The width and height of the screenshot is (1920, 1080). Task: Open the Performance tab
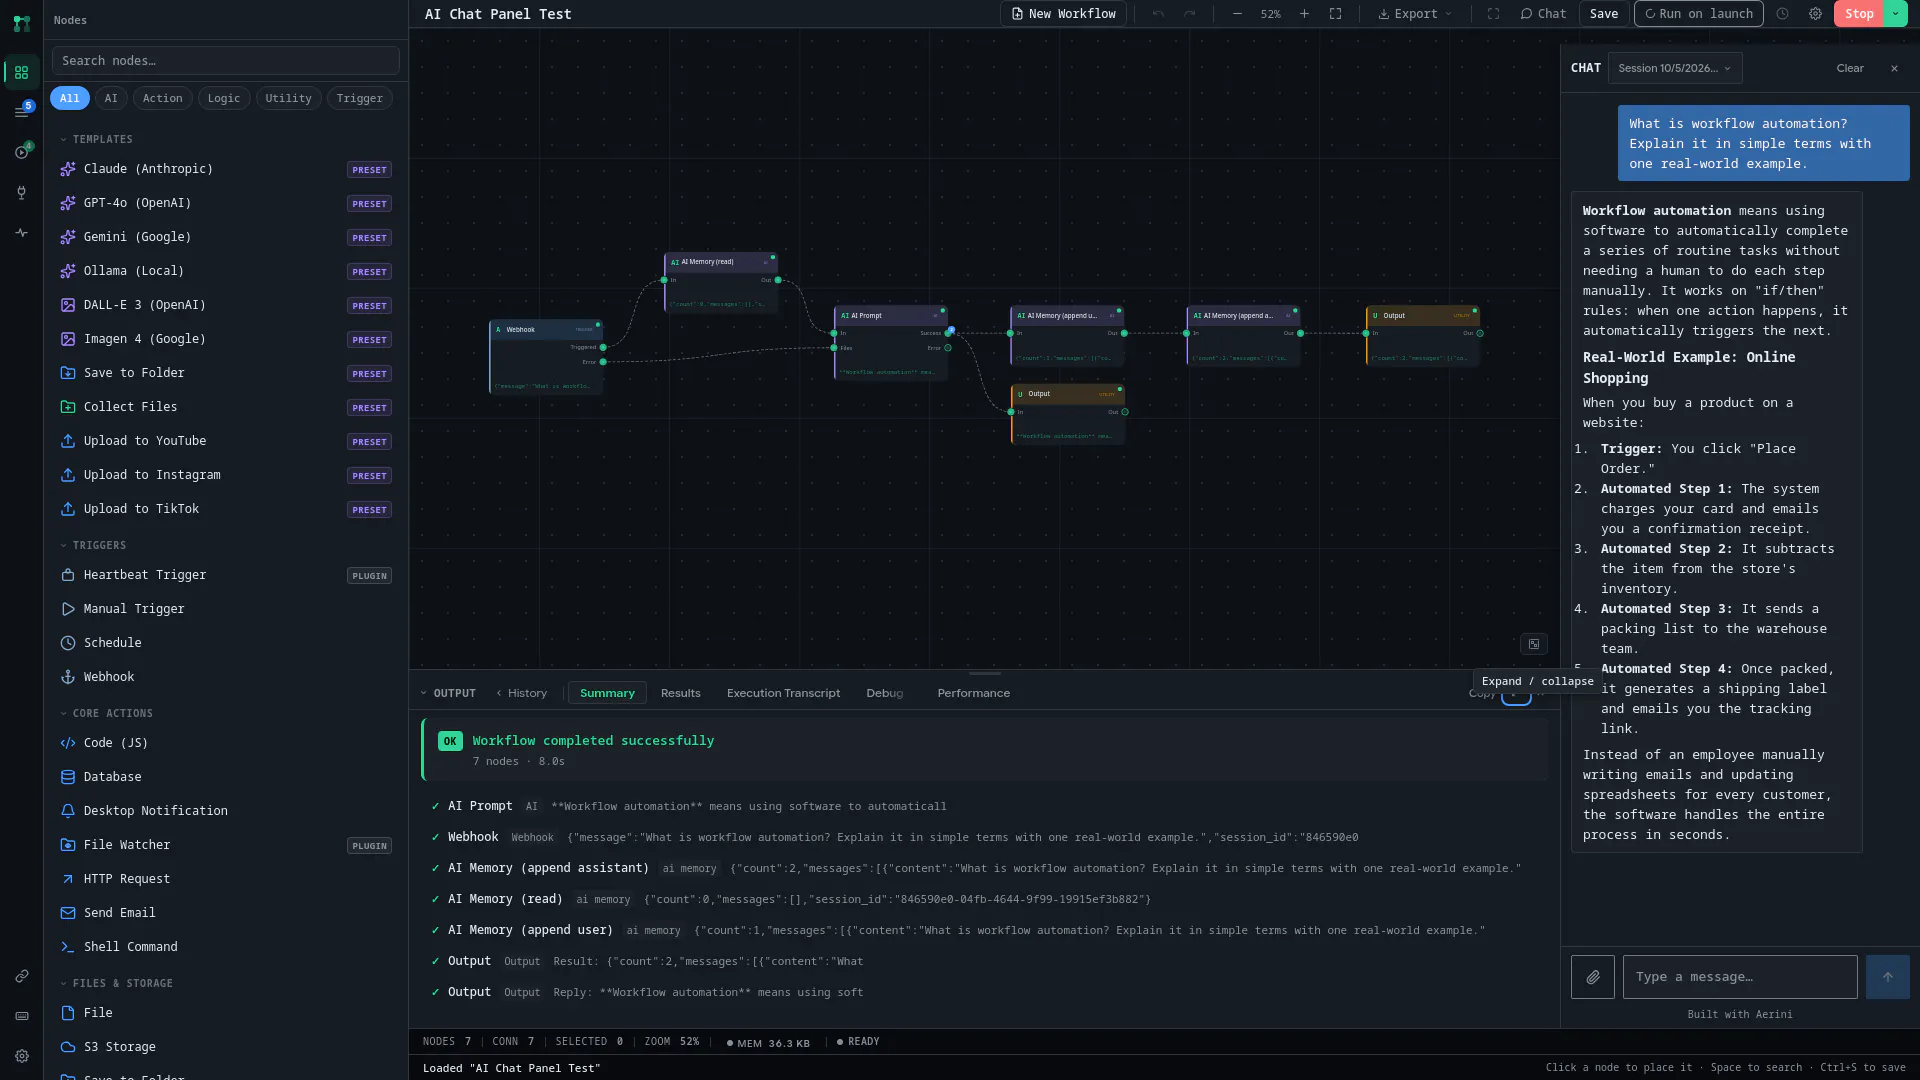click(x=973, y=693)
